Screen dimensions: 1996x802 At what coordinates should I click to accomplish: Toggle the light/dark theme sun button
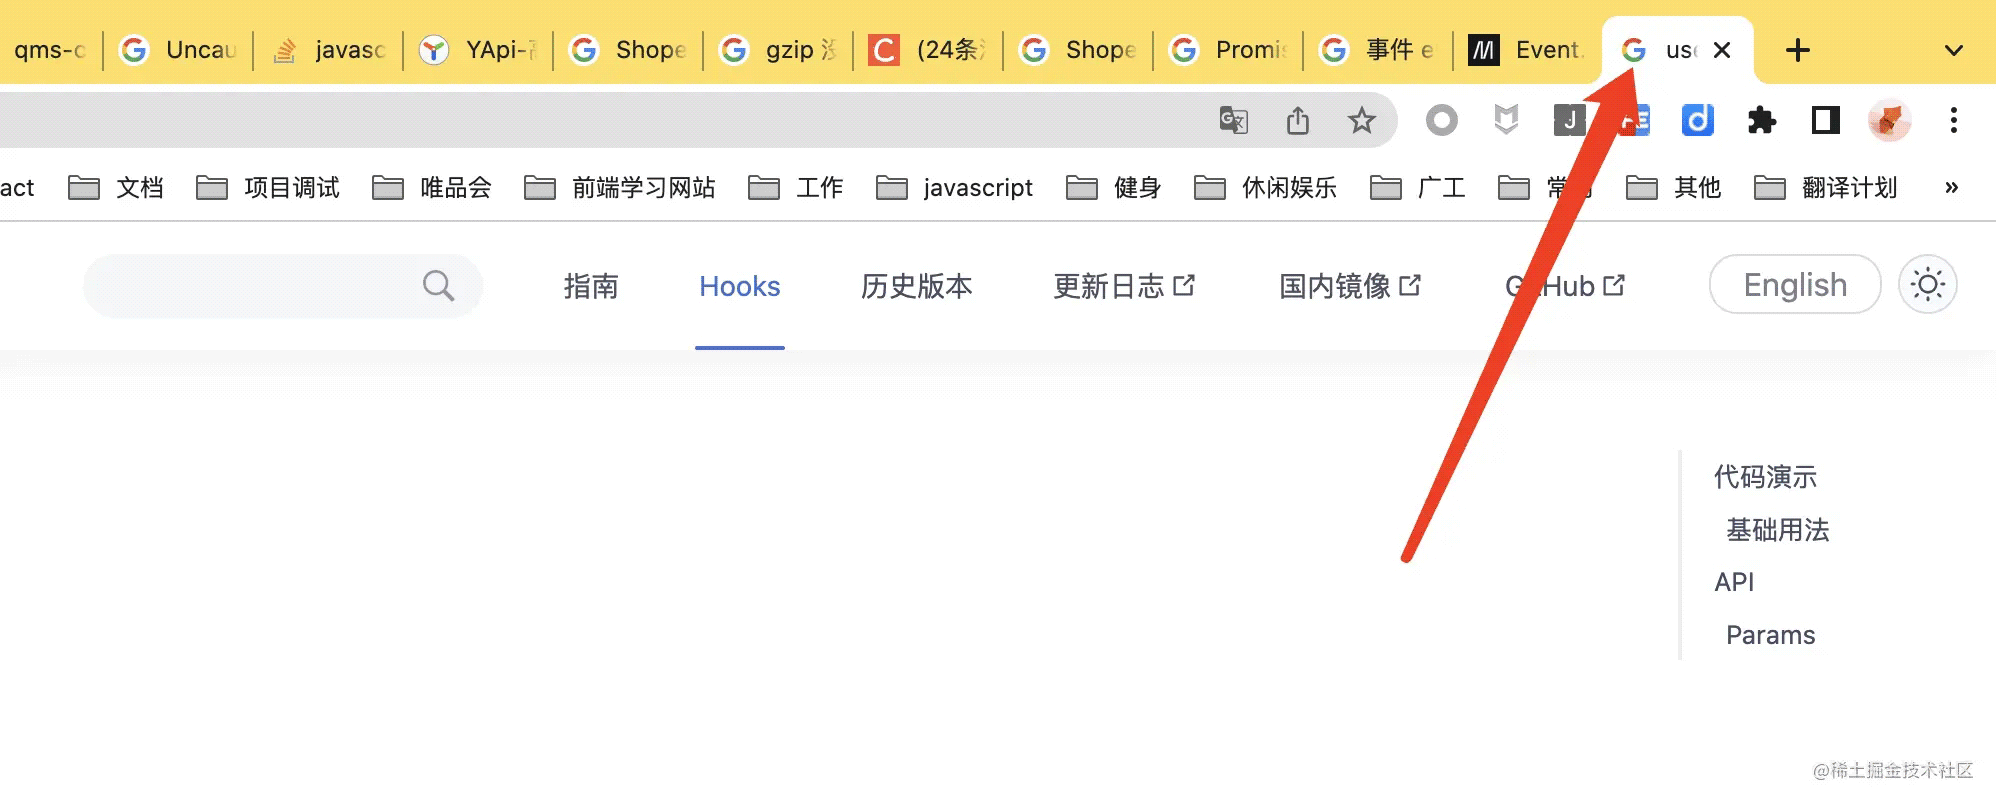click(x=1927, y=285)
